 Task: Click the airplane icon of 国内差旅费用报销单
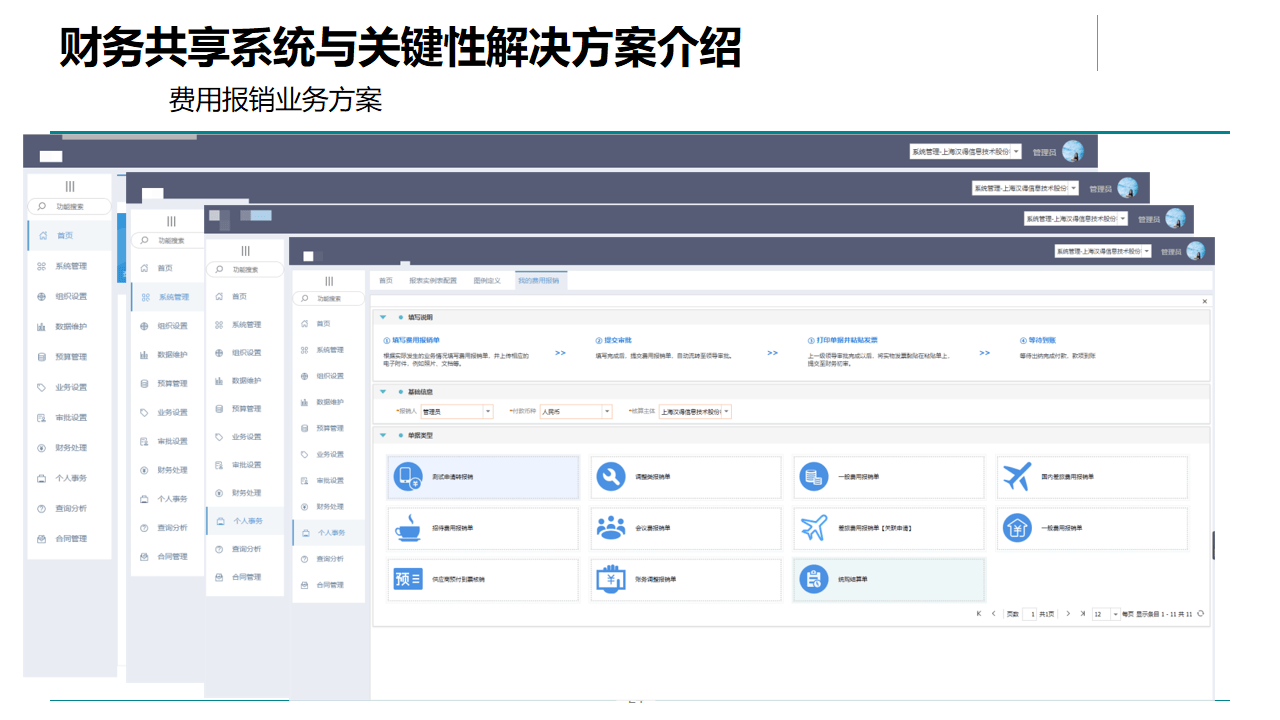click(x=1017, y=478)
